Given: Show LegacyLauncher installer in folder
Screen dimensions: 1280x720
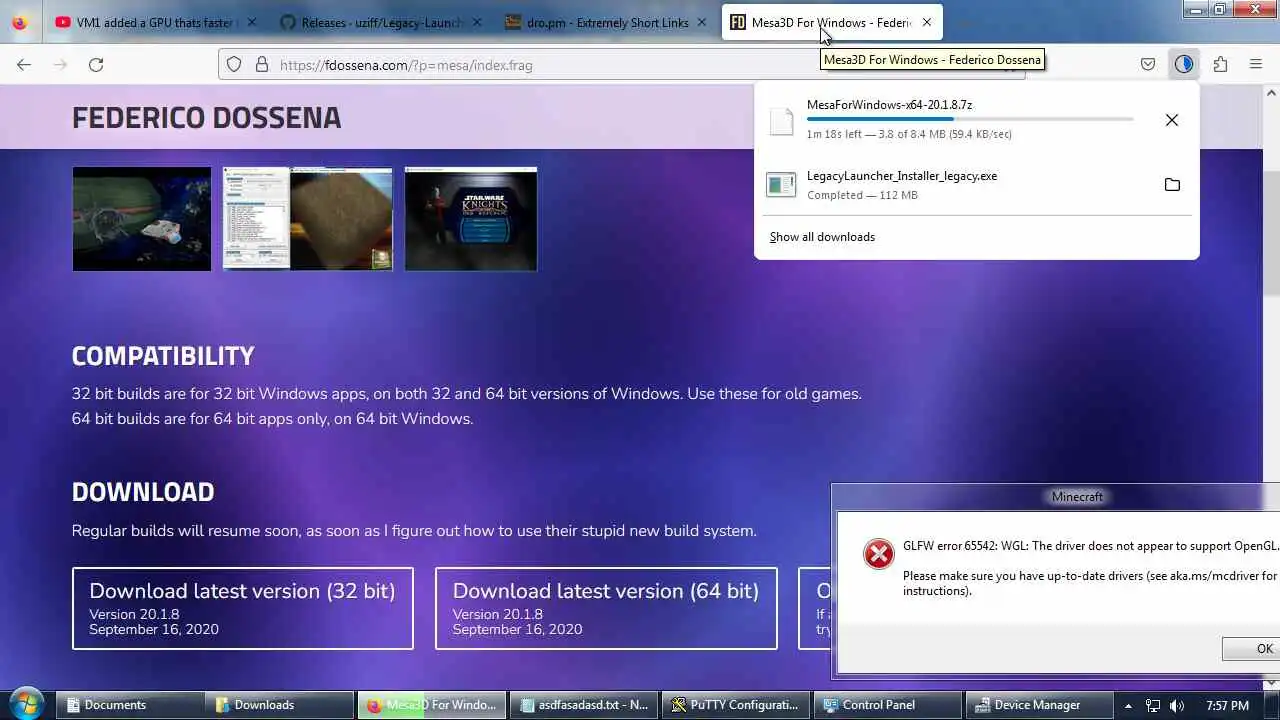Looking at the screenshot, I should point(1172,185).
